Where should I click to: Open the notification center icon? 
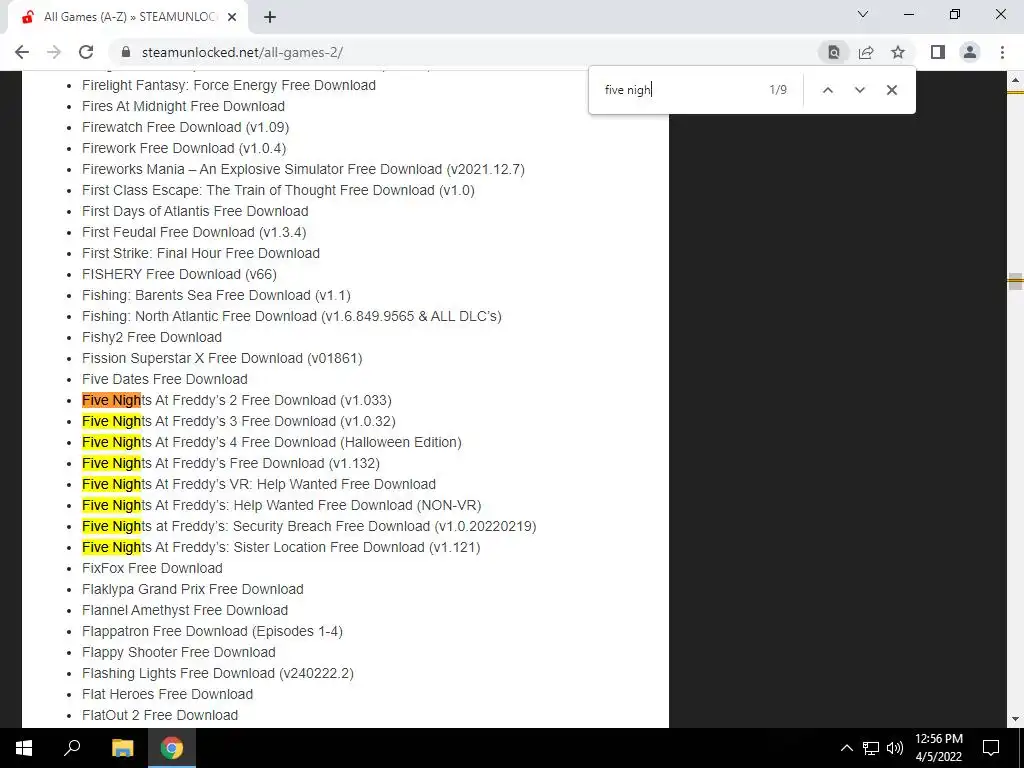[x=991, y=748]
